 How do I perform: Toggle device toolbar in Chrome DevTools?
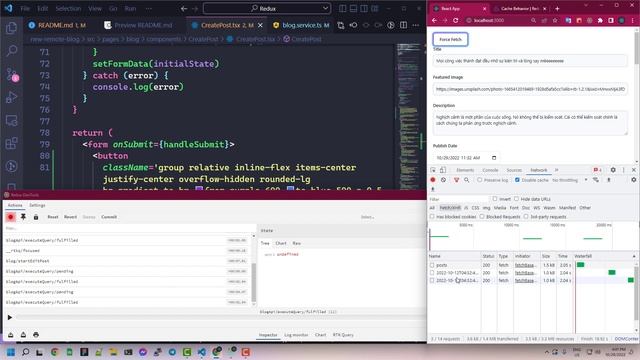tap(443, 170)
